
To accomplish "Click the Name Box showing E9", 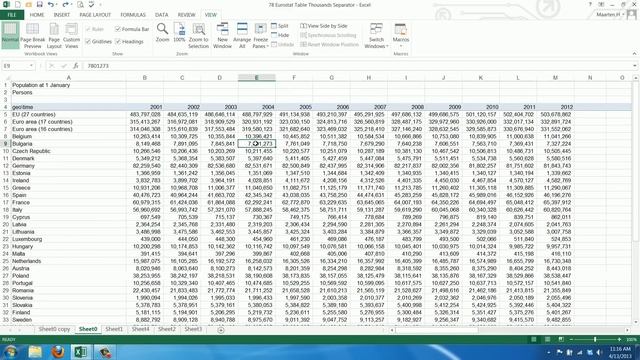I will click(x=15, y=66).
